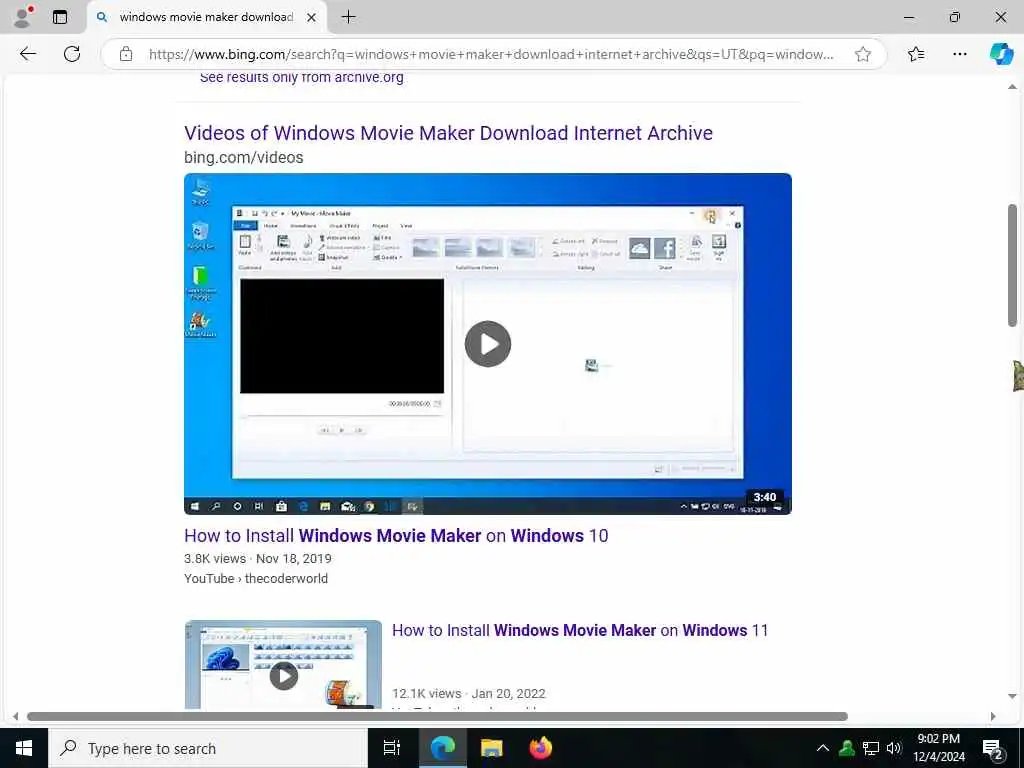Open the notification center icon
The width and height of the screenshot is (1024, 768).
[x=993, y=748]
